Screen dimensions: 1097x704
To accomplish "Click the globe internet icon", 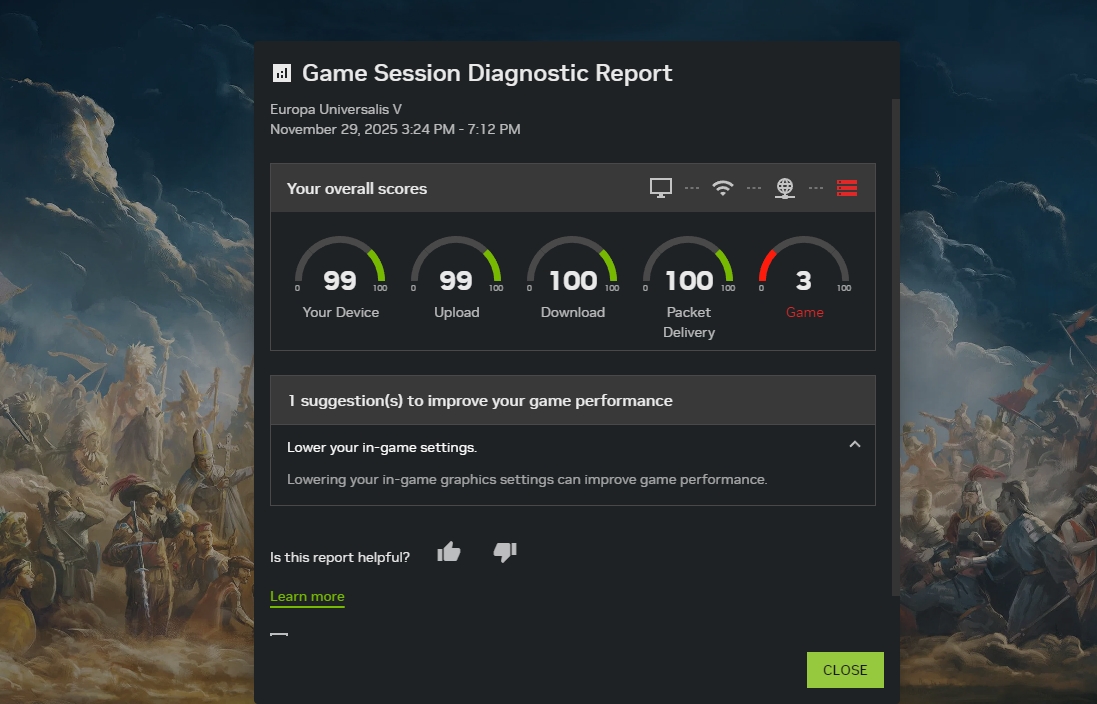I will (785, 188).
